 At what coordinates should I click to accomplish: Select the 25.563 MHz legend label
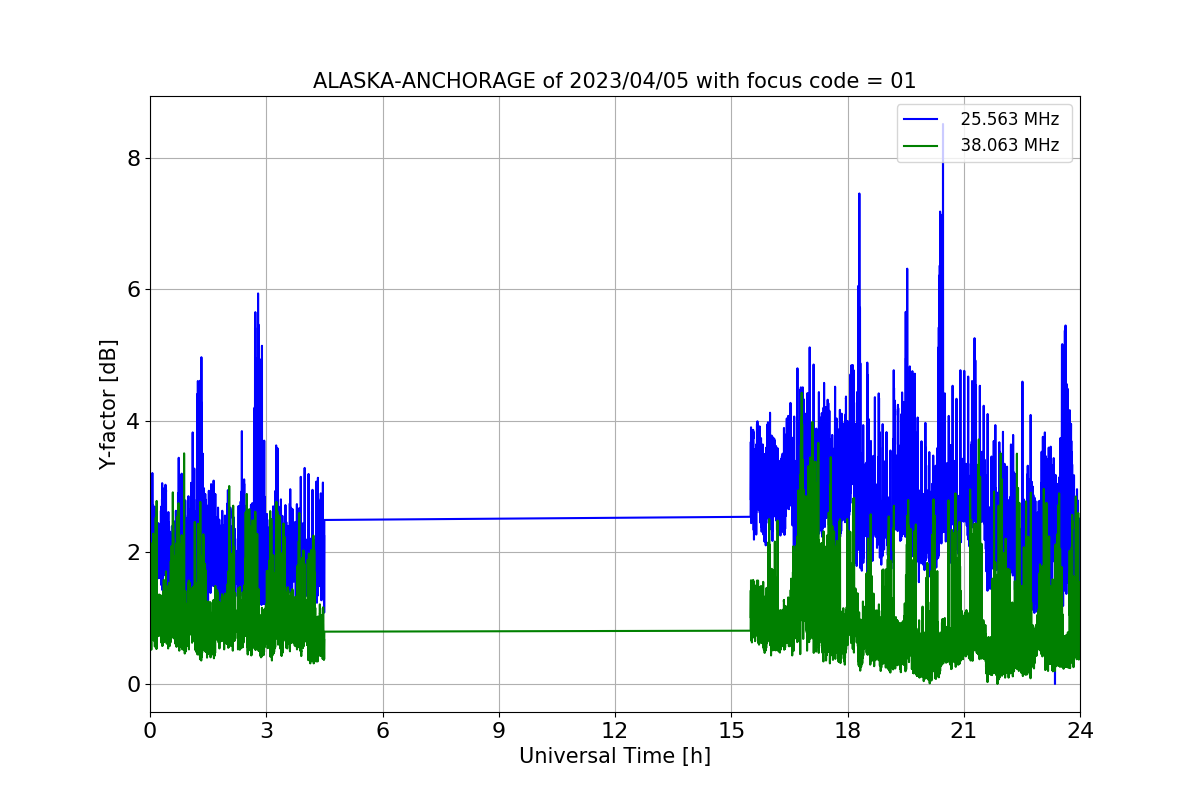click(x=1010, y=119)
